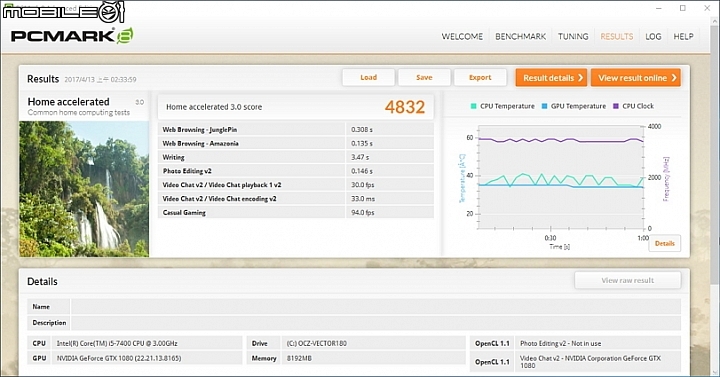Click the View raw result button
This screenshot has height=377, width=720.
point(628,280)
